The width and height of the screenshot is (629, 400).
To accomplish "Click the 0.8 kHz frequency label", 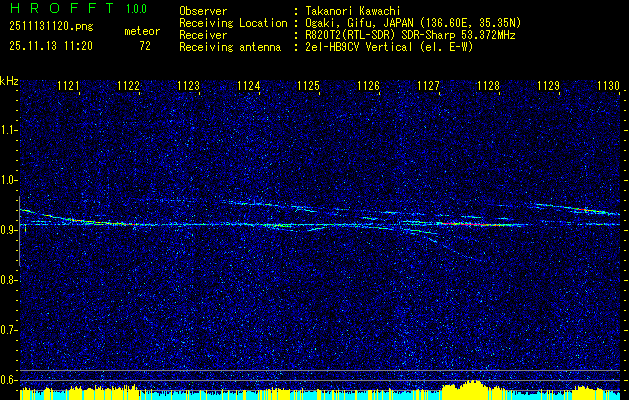I will pos(8,280).
